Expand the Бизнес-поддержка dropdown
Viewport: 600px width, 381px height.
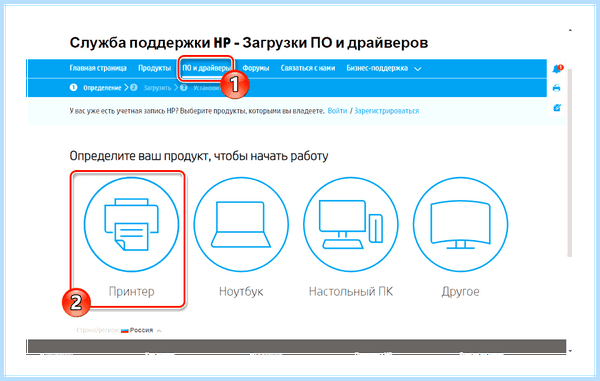pyautogui.click(x=383, y=68)
